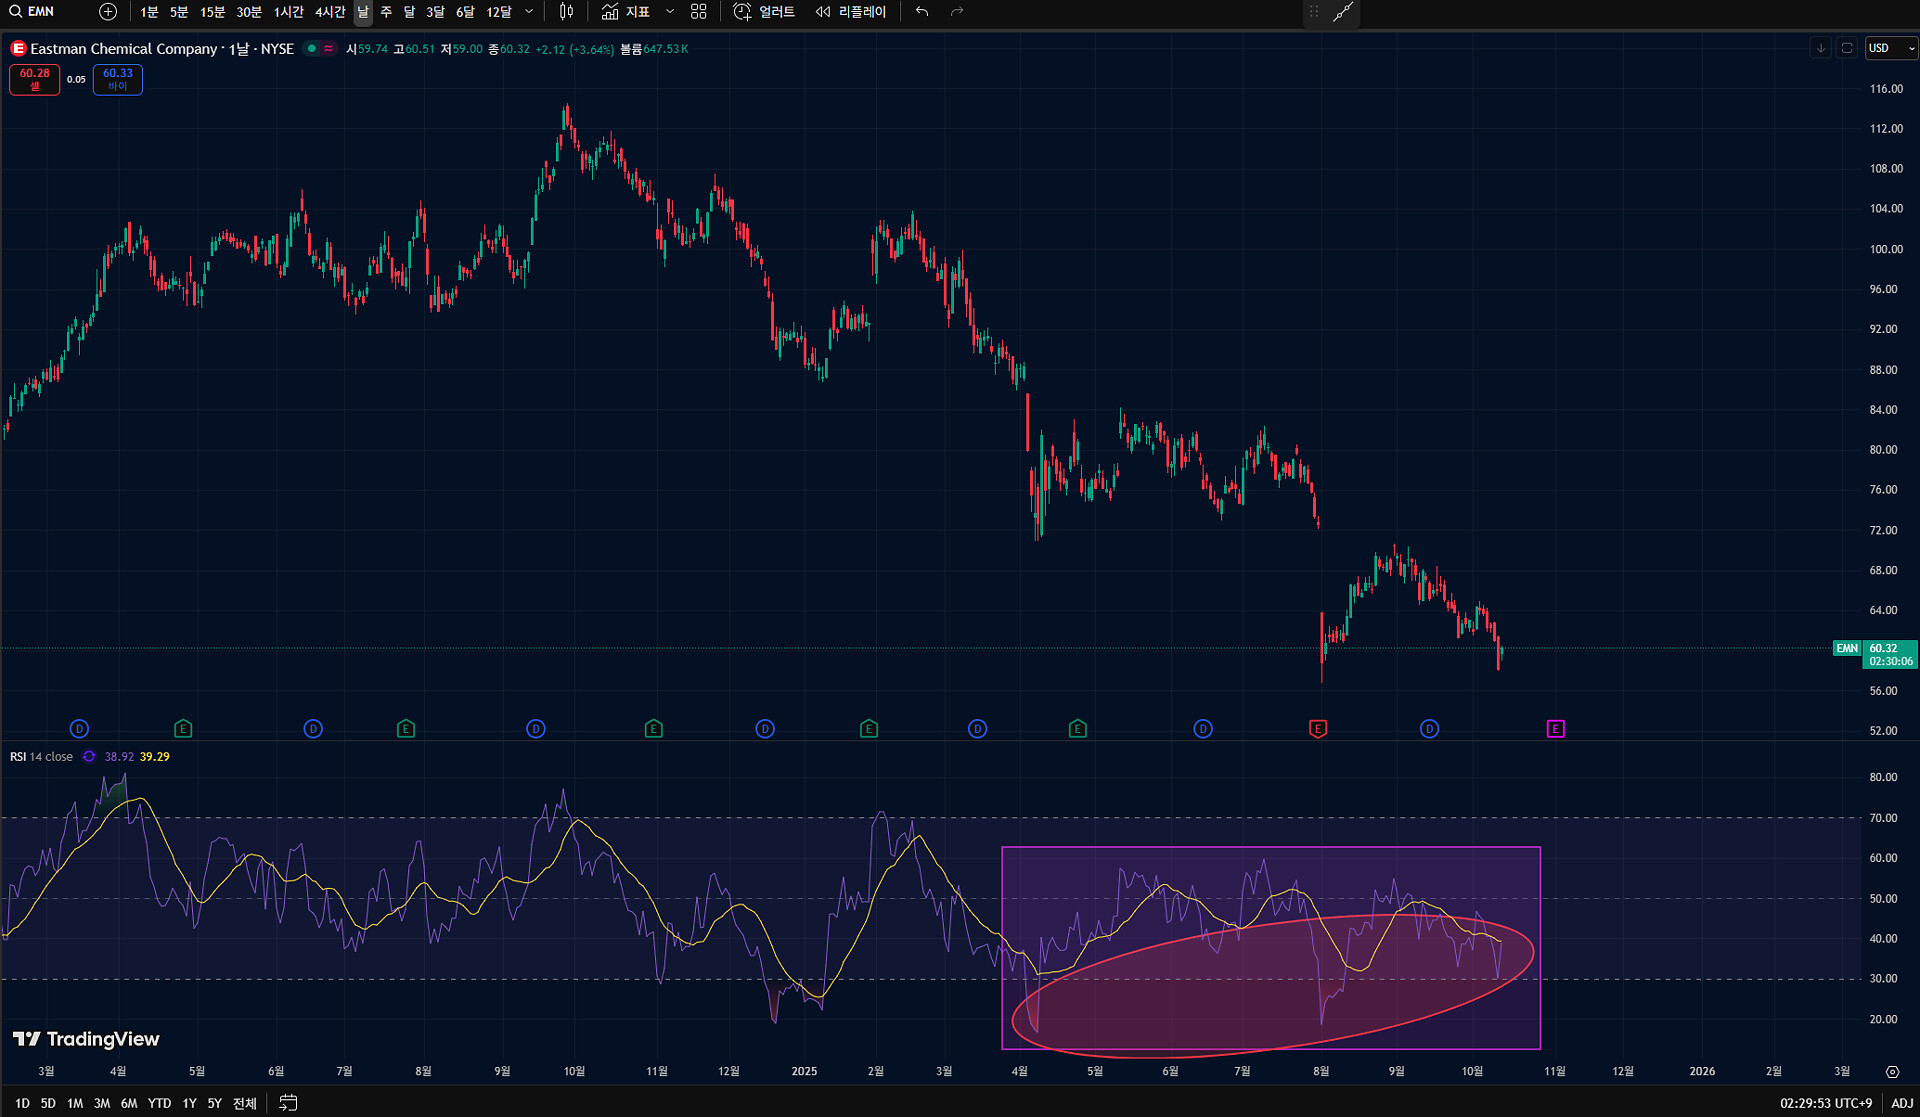
Task: Click the red earnings E marker
Action: click(x=1318, y=729)
